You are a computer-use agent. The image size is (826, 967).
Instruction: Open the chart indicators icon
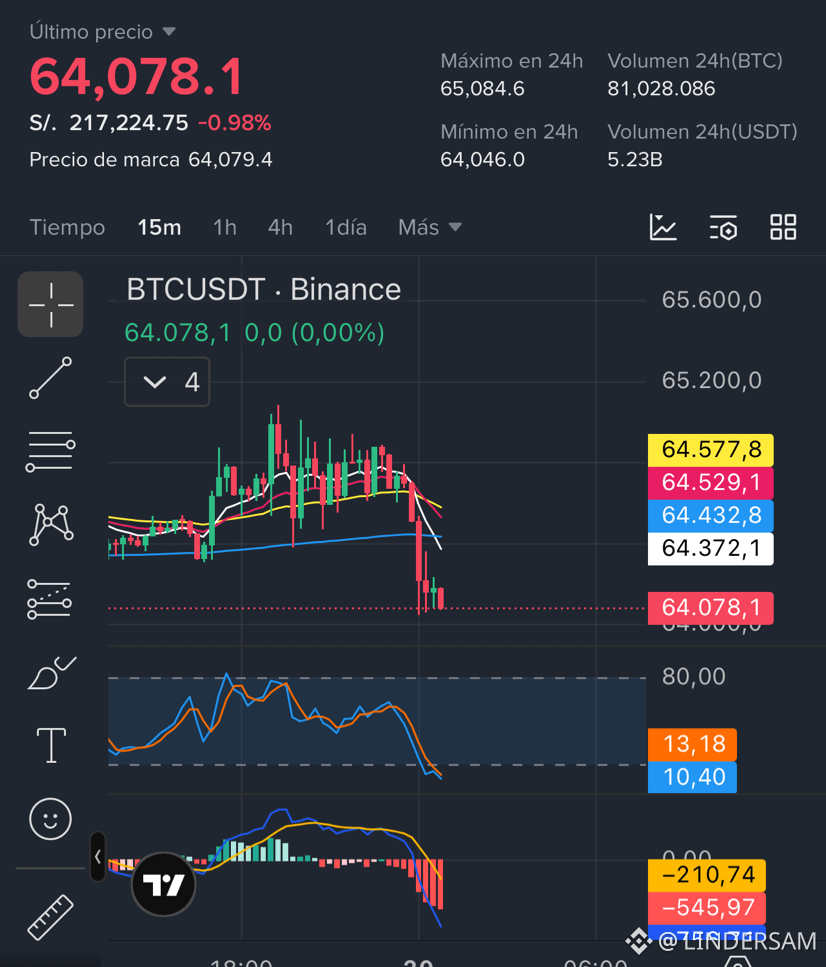click(x=663, y=228)
